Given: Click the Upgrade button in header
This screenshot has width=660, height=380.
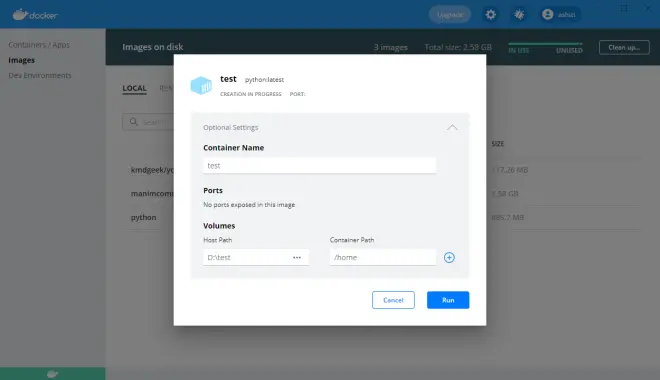Looking at the screenshot, I should [x=450, y=15].
